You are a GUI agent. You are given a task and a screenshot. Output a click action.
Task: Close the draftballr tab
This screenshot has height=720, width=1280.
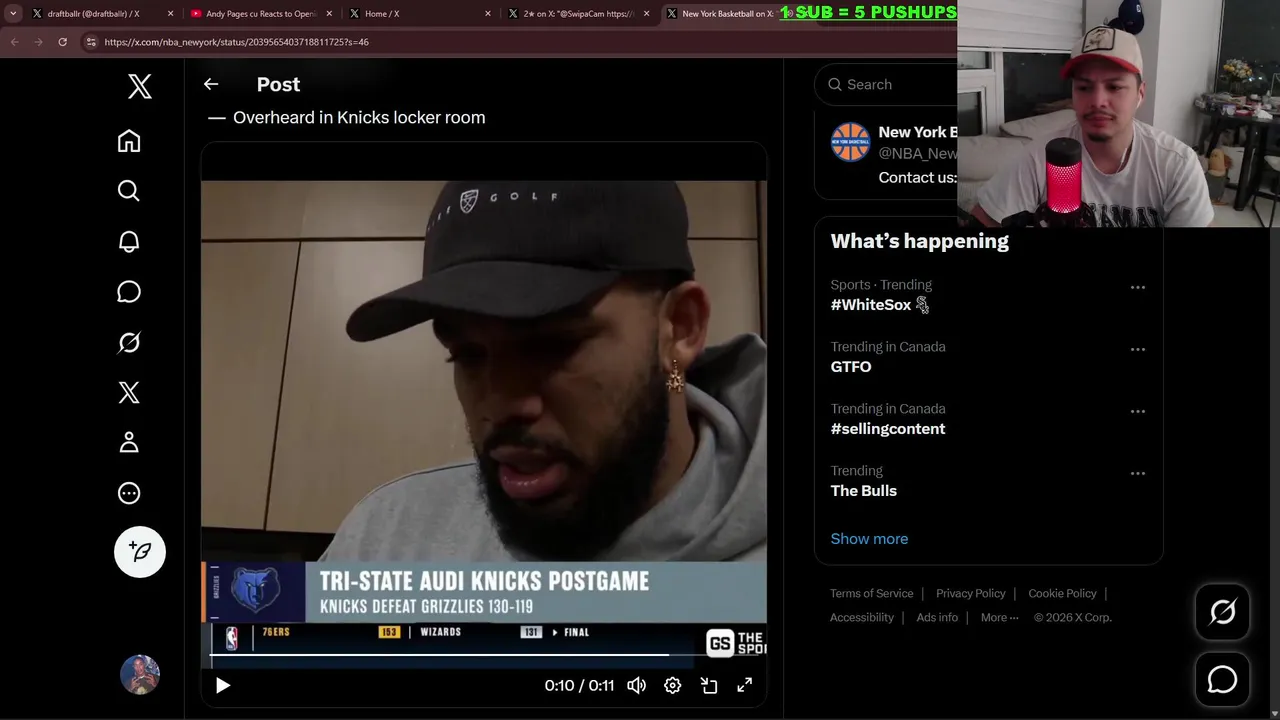pos(170,14)
